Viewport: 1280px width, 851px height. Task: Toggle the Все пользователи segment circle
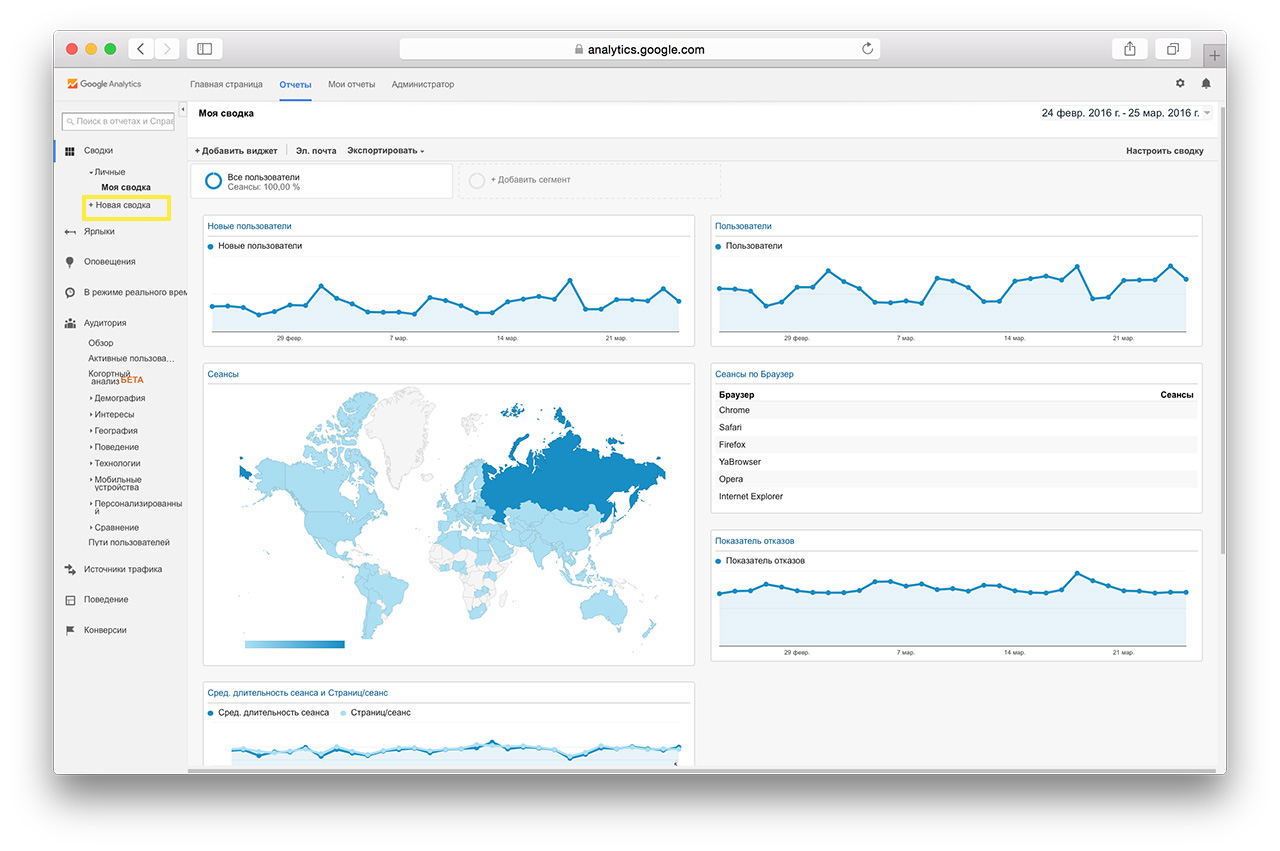(213, 181)
